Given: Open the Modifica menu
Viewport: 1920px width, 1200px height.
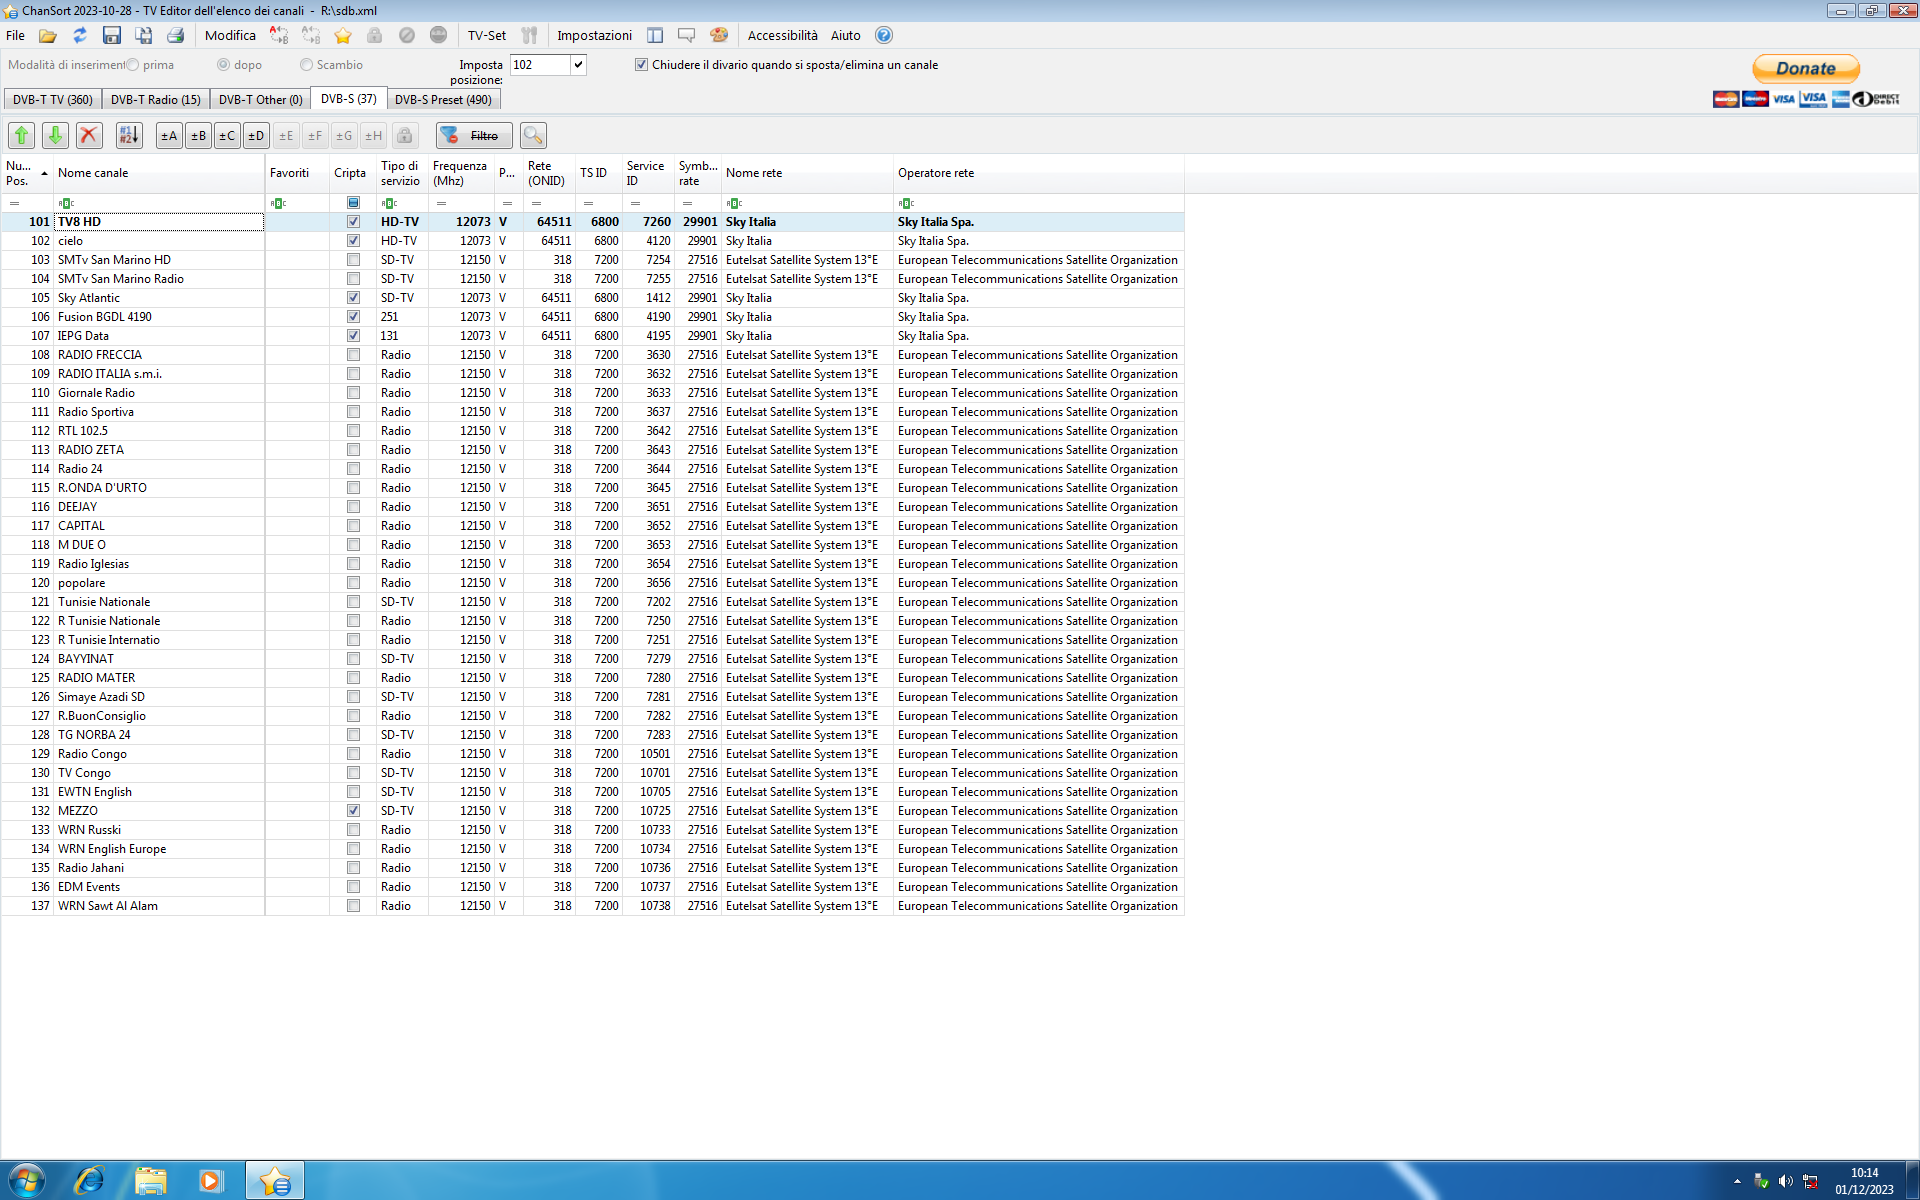Looking at the screenshot, I should point(230,36).
